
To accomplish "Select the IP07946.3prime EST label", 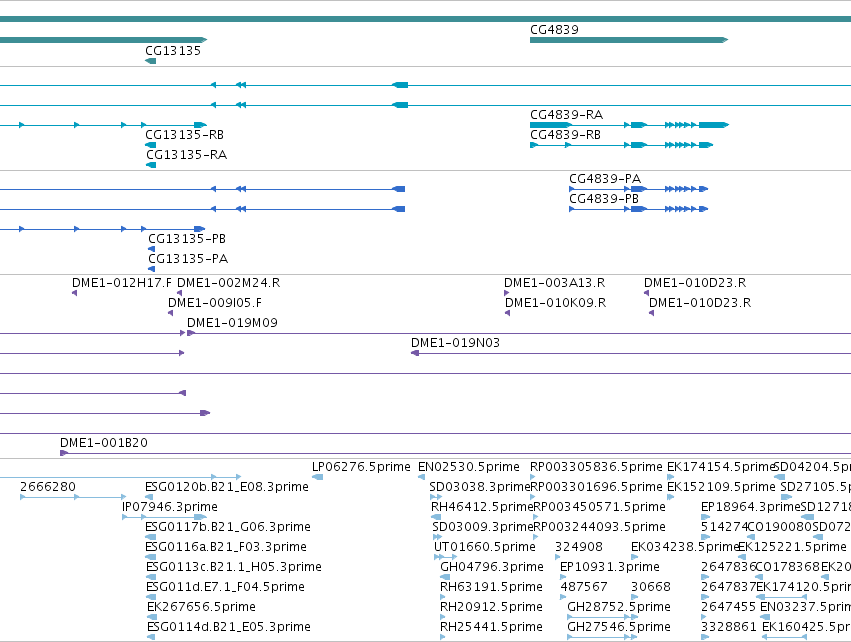I will [169, 507].
